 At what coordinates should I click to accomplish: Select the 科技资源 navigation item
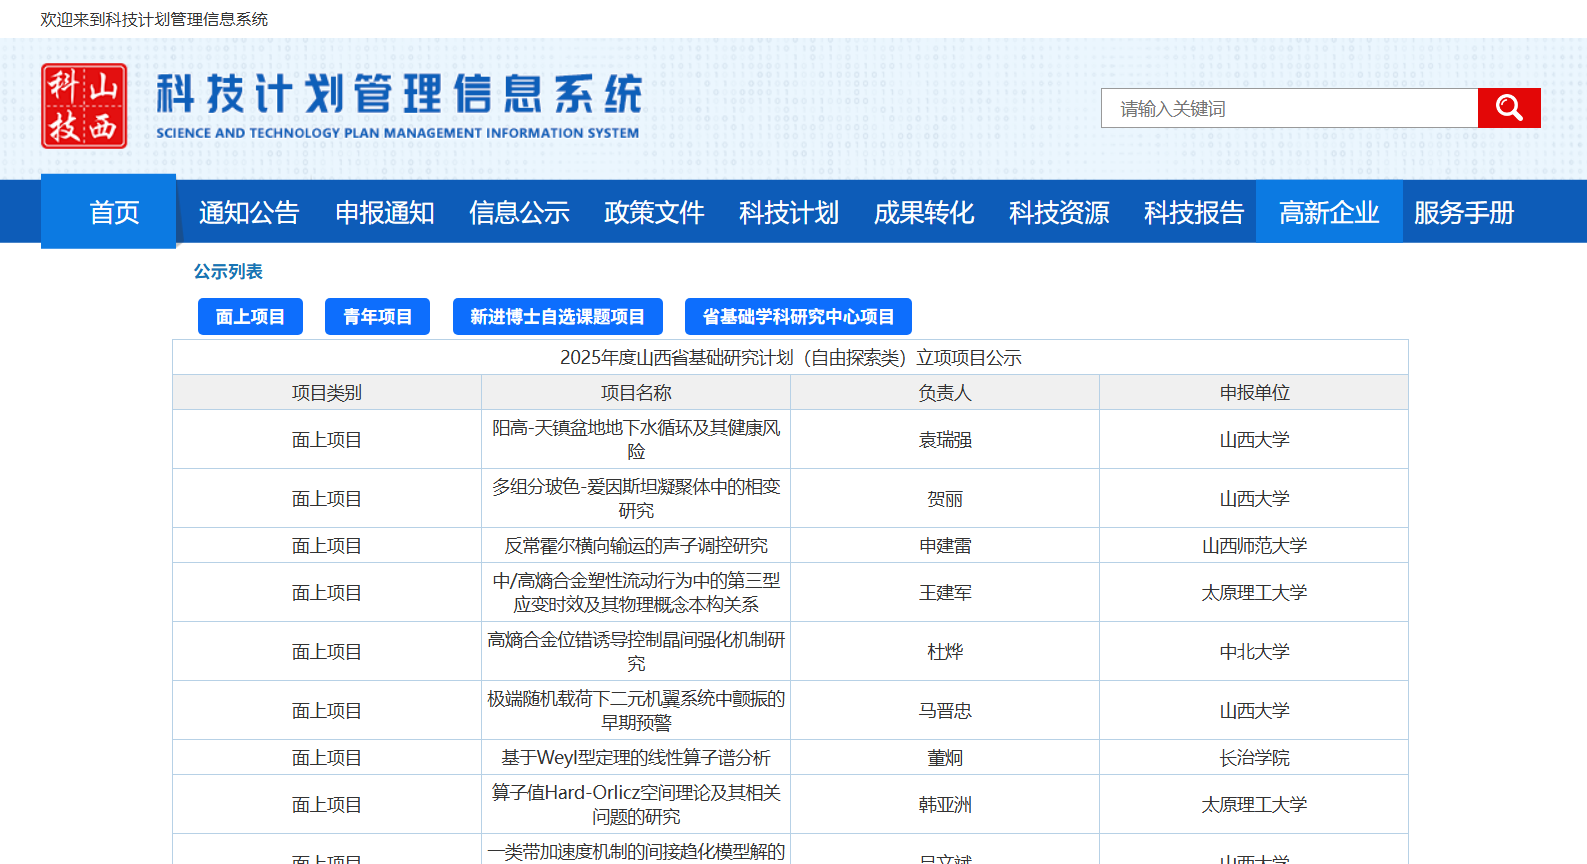(1059, 212)
